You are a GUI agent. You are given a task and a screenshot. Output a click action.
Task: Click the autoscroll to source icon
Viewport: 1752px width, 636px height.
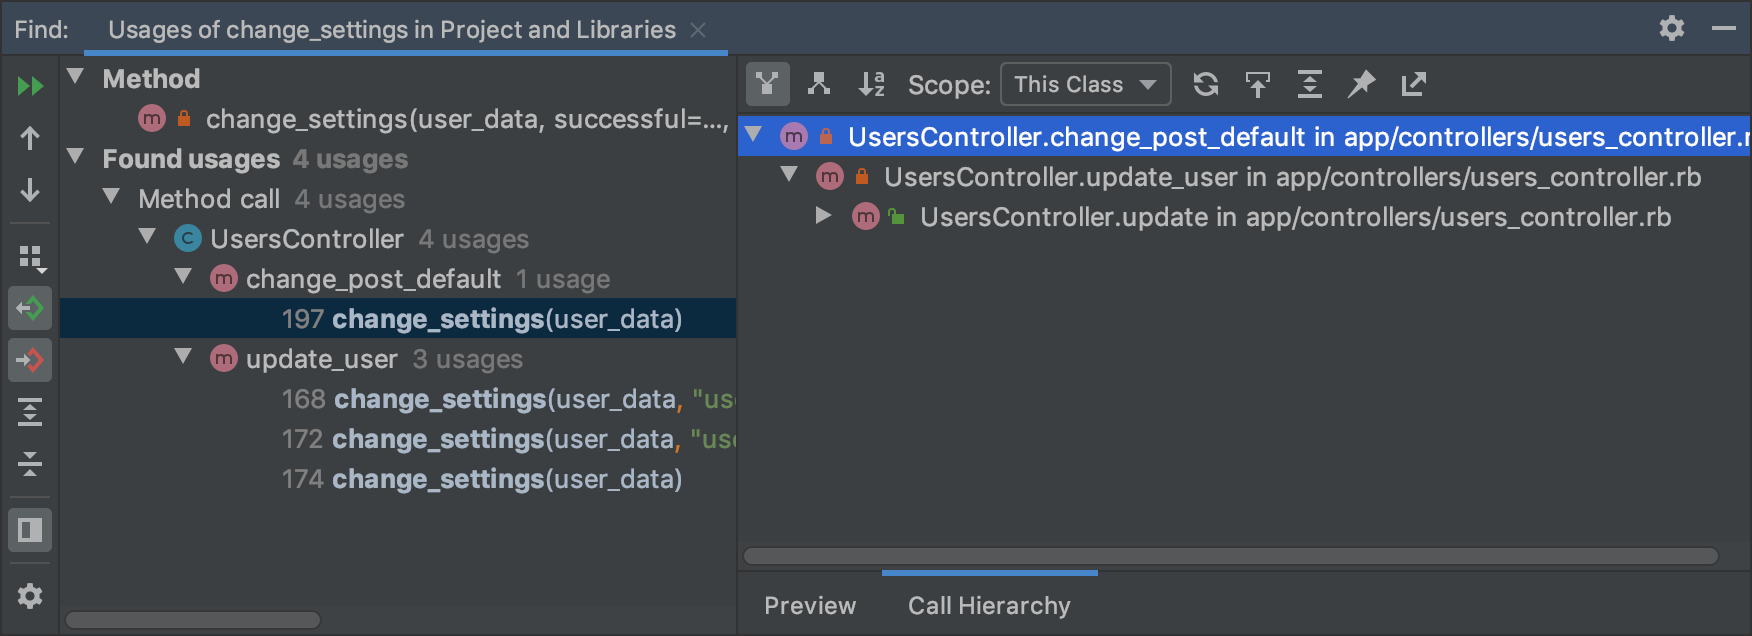[x=1258, y=84]
